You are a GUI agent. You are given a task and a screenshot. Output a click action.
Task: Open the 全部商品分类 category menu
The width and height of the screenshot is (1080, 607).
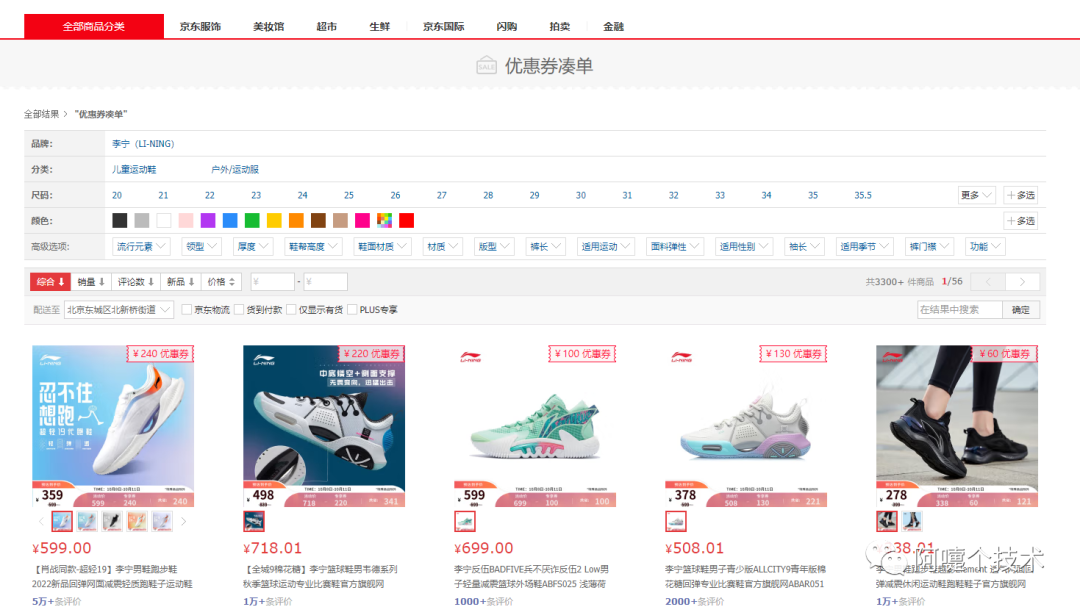[94, 26]
